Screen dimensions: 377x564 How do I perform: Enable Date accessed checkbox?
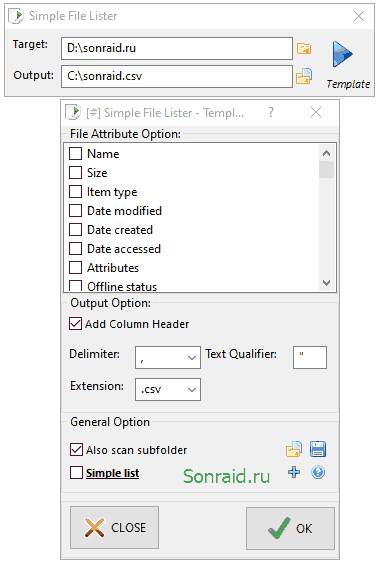click(x=76, y=249)
